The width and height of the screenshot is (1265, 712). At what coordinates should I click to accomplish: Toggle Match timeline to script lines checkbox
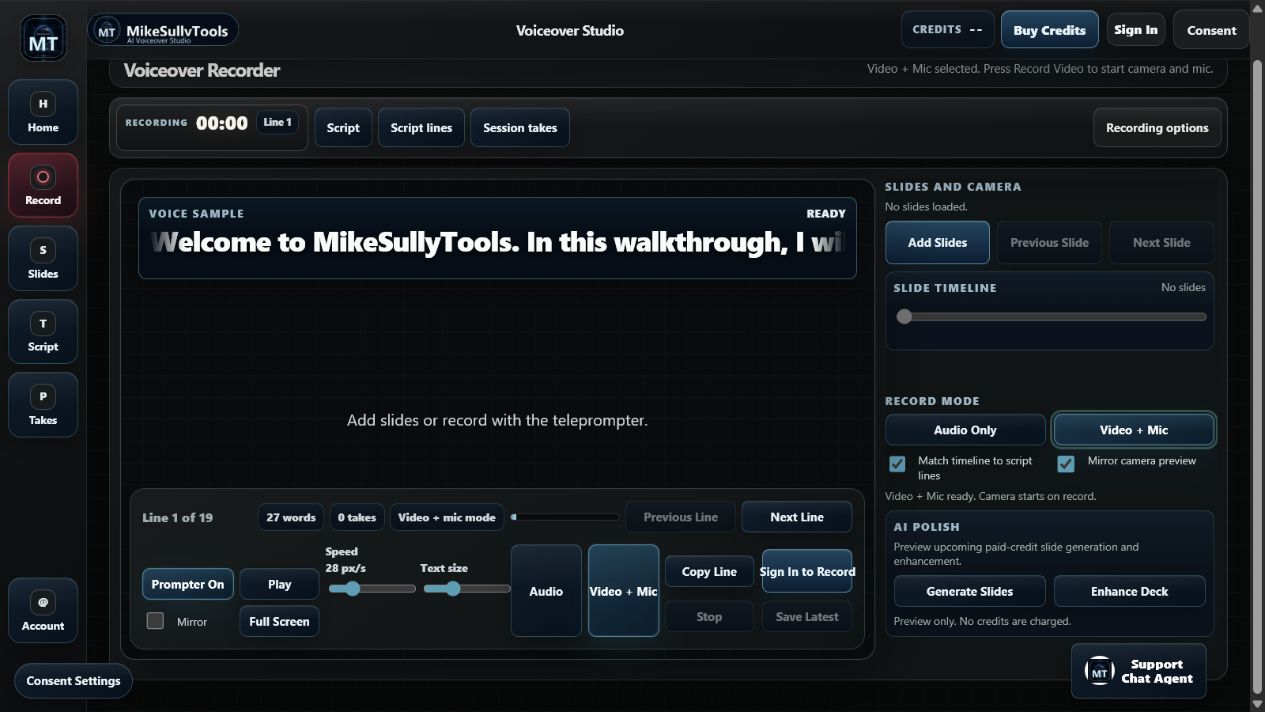tap(897, 464)
